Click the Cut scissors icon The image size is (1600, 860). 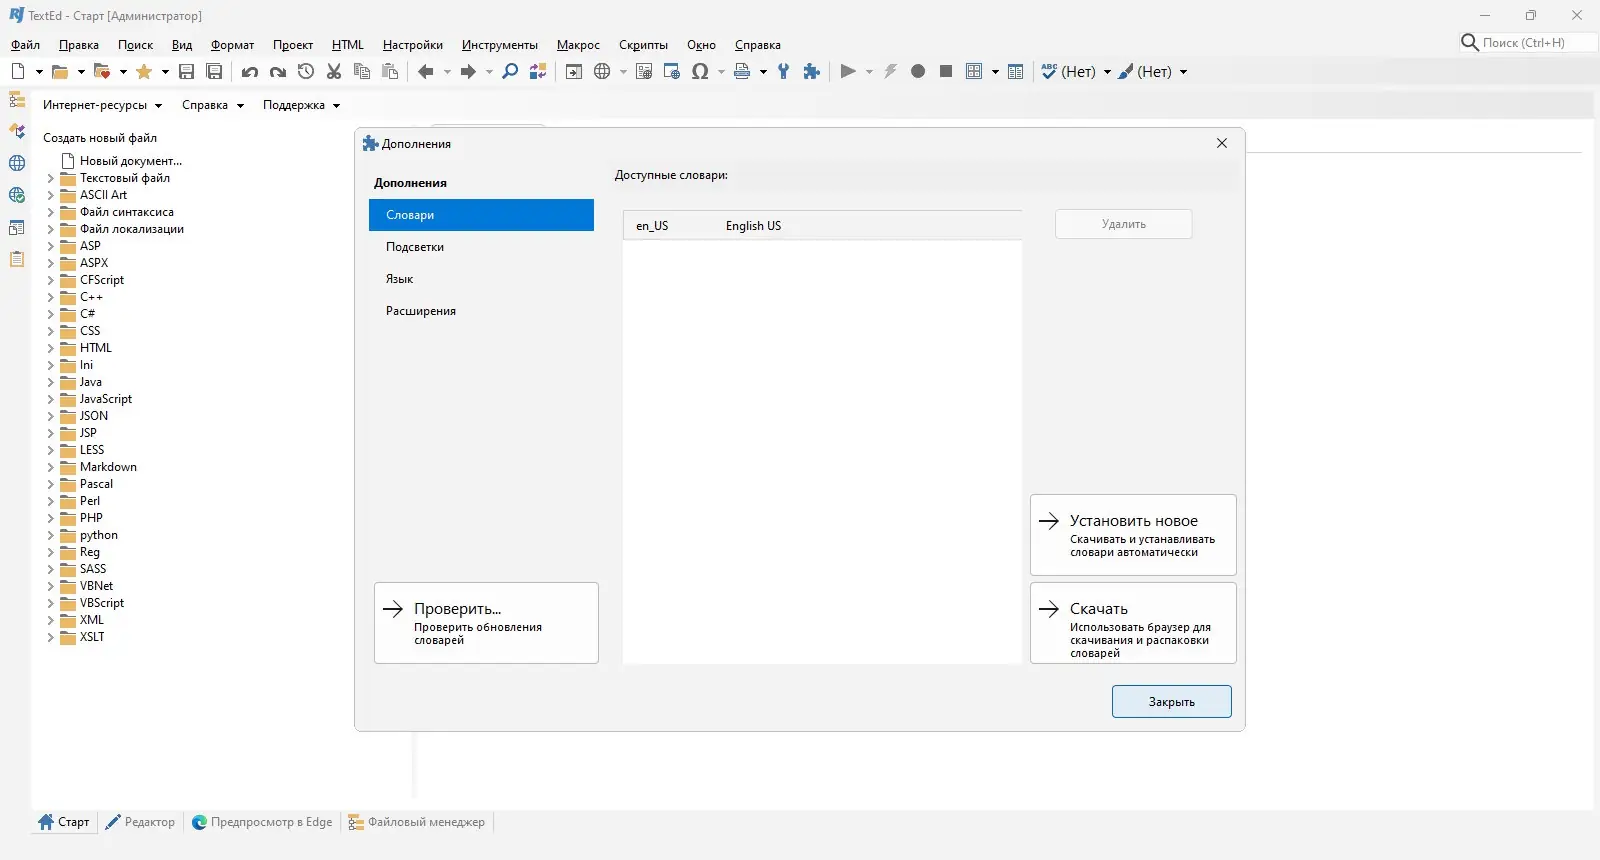click(334, 71)
